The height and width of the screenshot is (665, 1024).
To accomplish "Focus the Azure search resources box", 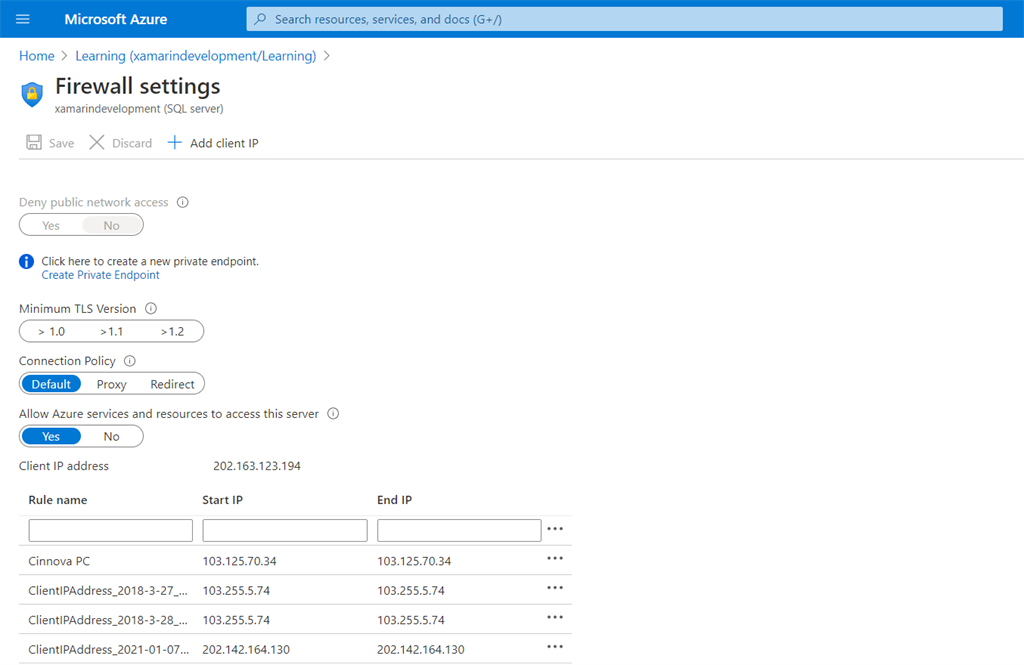I will (624, 19).
